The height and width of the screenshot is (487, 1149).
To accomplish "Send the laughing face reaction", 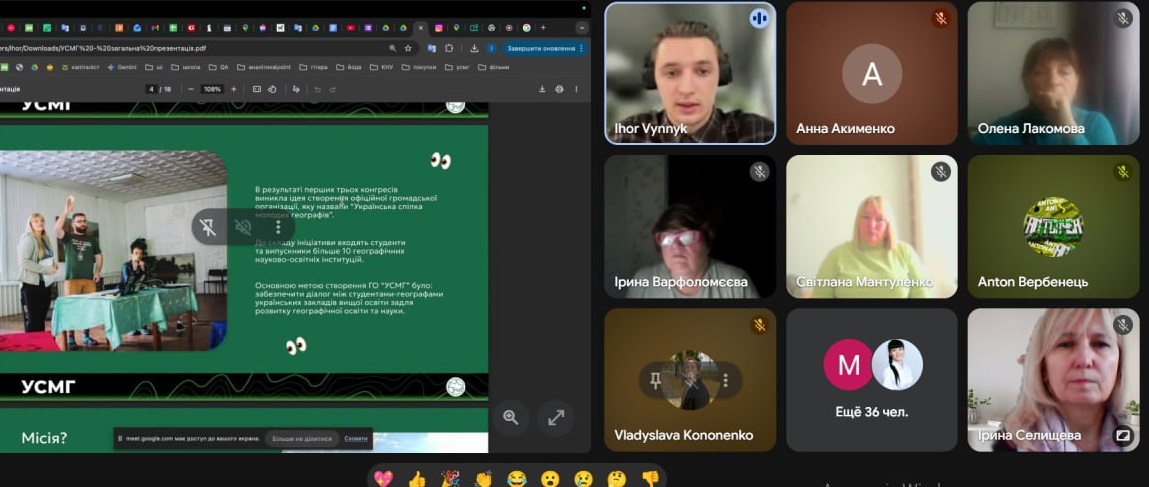I will click(517, 479).
